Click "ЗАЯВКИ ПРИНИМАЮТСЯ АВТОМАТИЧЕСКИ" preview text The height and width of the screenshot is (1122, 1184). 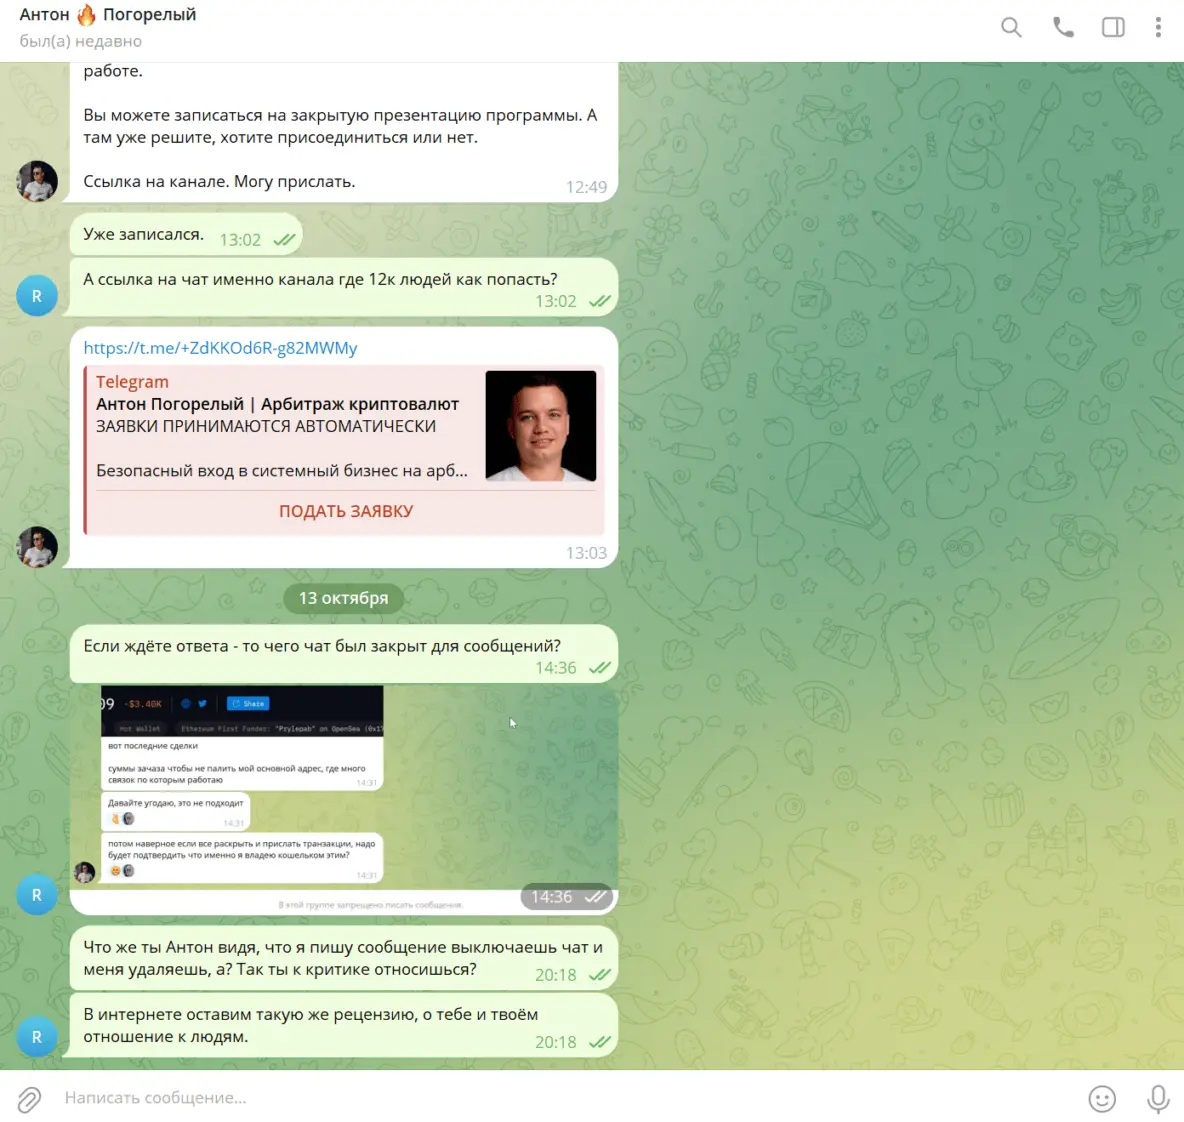coord(266,427)
